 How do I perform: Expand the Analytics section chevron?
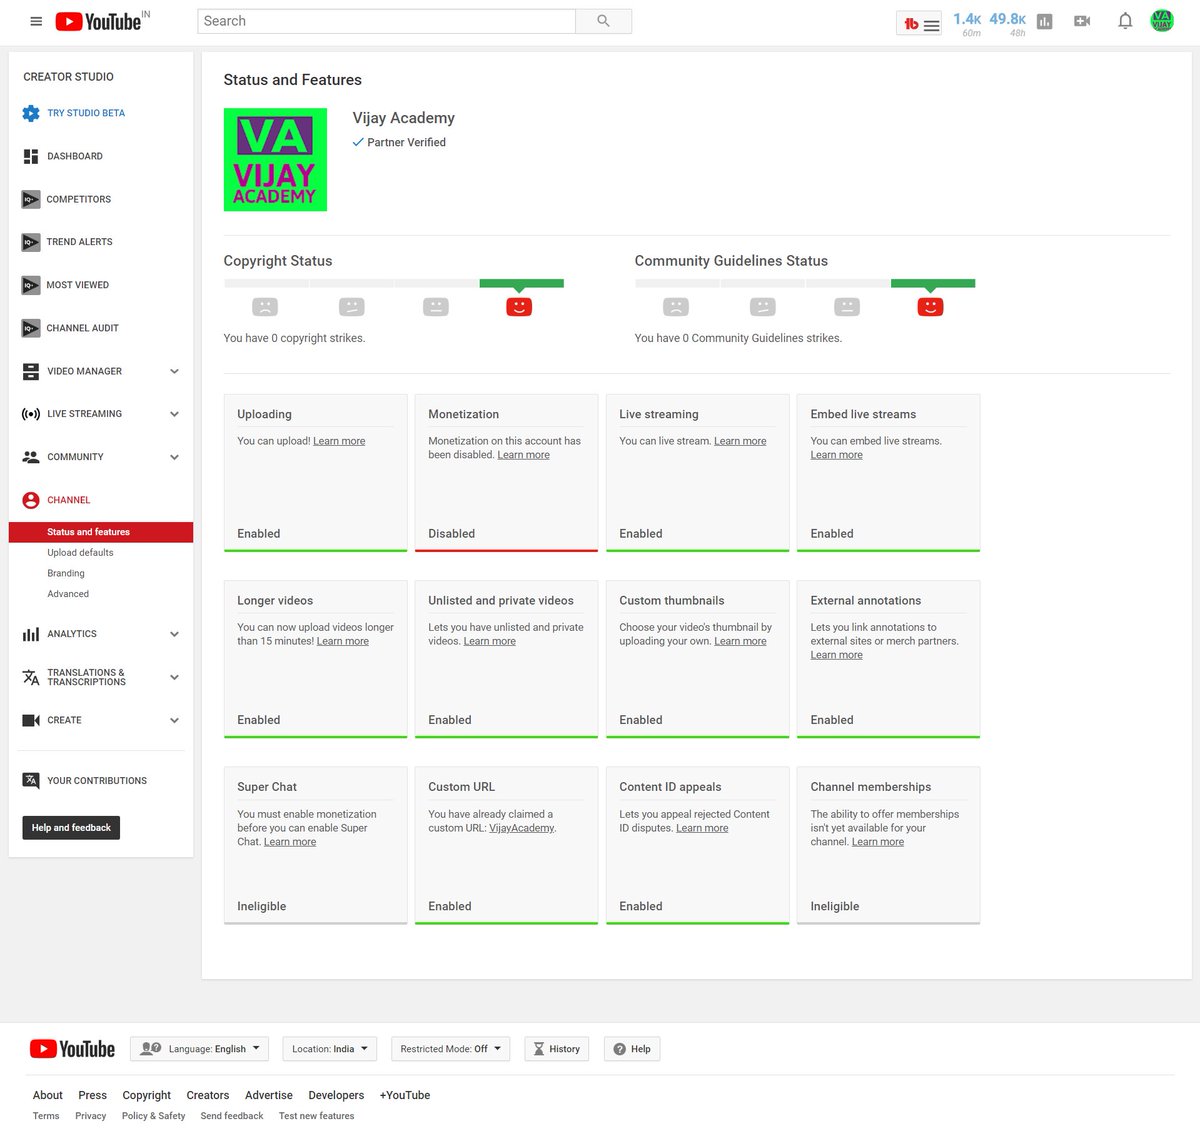174,634
